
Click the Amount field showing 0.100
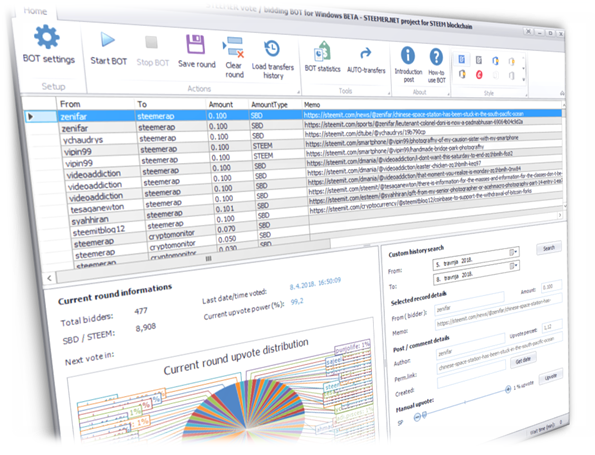551,287
